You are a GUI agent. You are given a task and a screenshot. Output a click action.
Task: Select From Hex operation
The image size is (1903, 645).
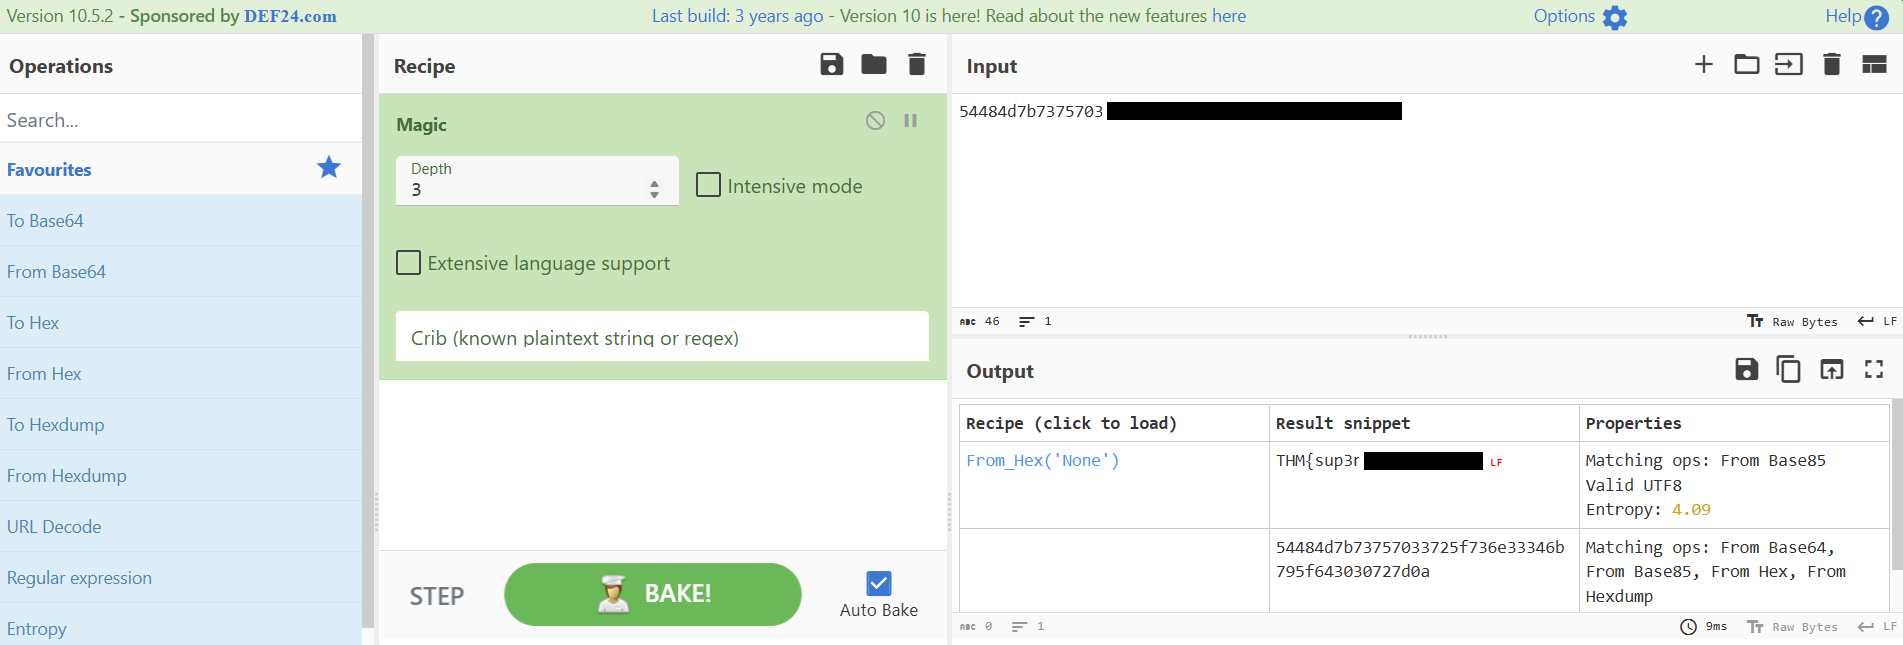pos(181,374)
